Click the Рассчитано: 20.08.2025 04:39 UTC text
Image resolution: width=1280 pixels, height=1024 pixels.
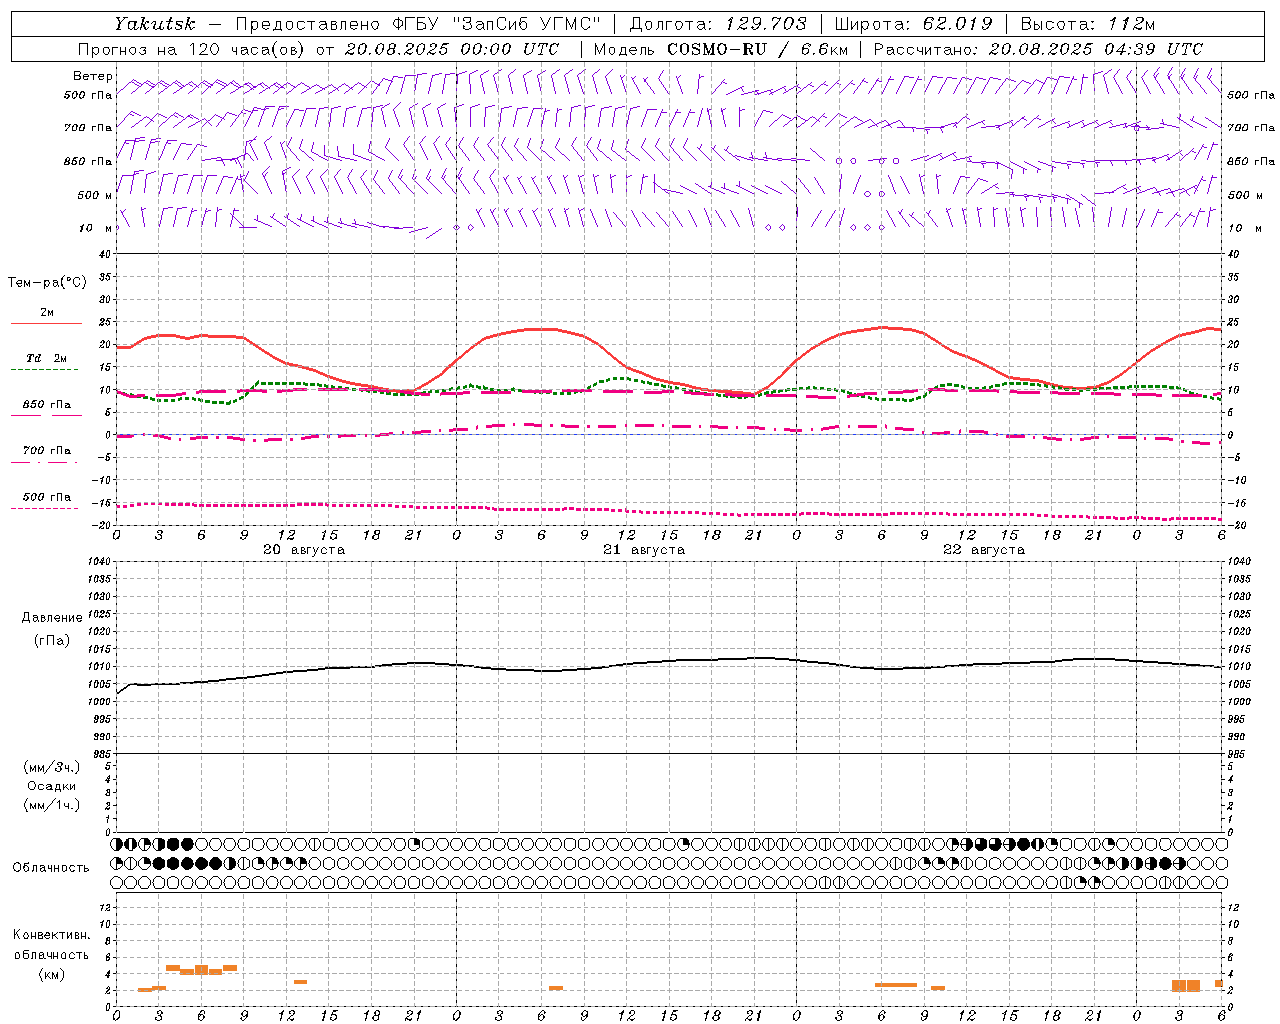point(1038,49)
